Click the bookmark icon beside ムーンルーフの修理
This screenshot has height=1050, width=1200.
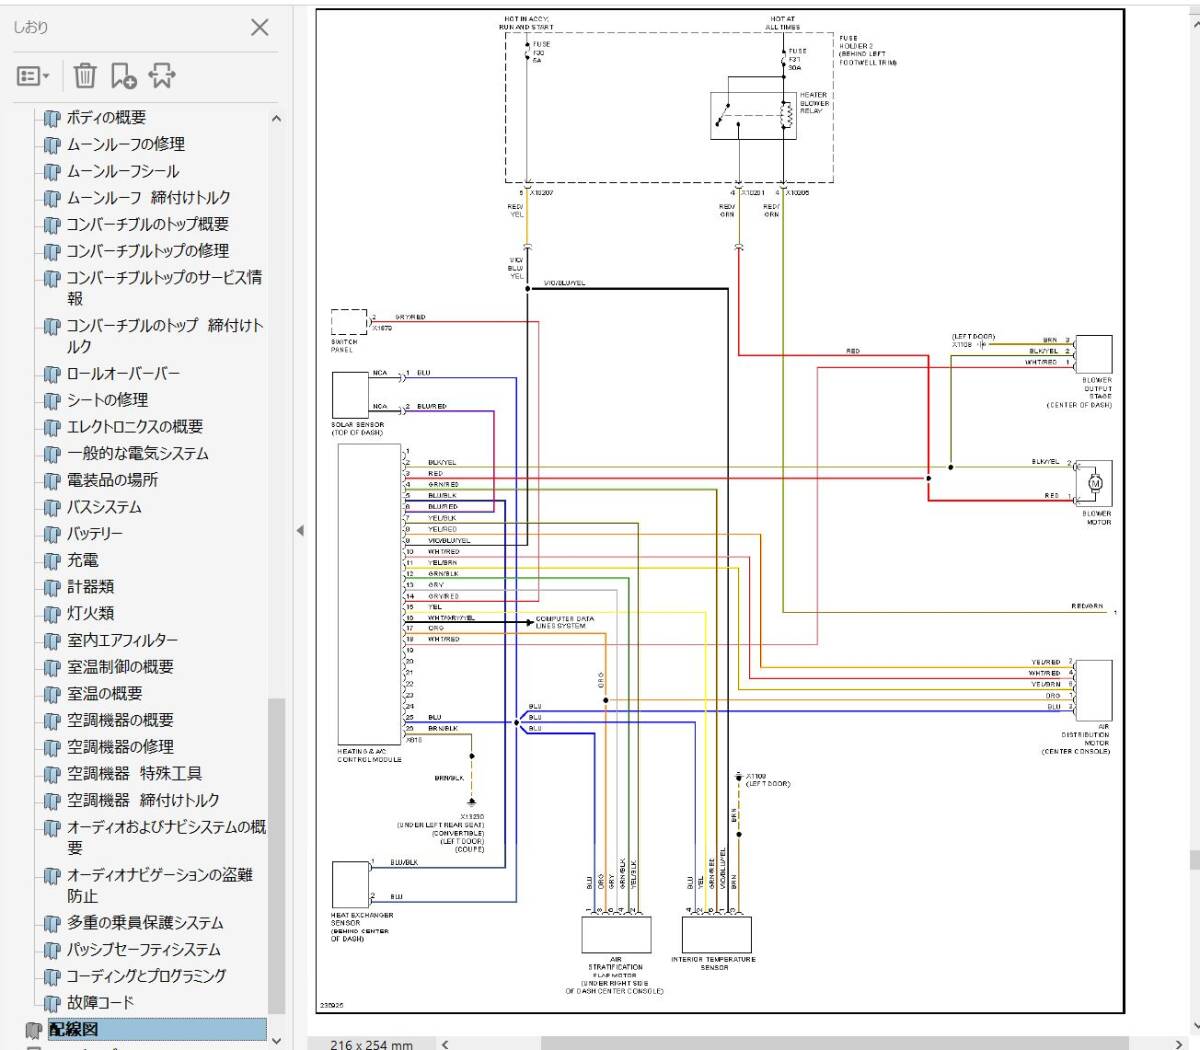pos(50,144)
